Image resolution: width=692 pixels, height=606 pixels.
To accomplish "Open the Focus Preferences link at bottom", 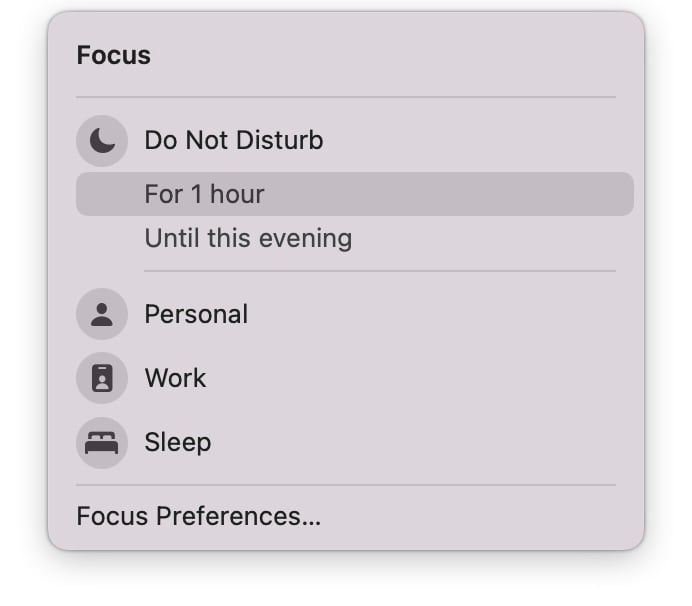I will coord(199,516).
